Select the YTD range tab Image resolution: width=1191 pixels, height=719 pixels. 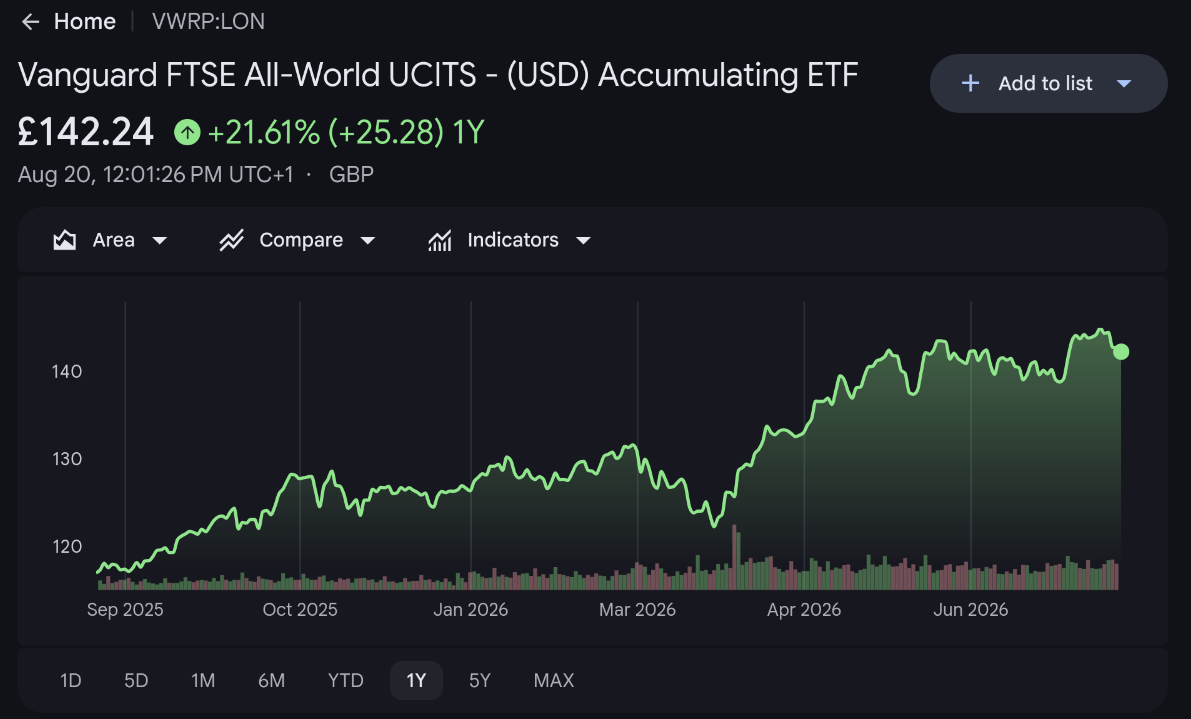tap(346, 680)
